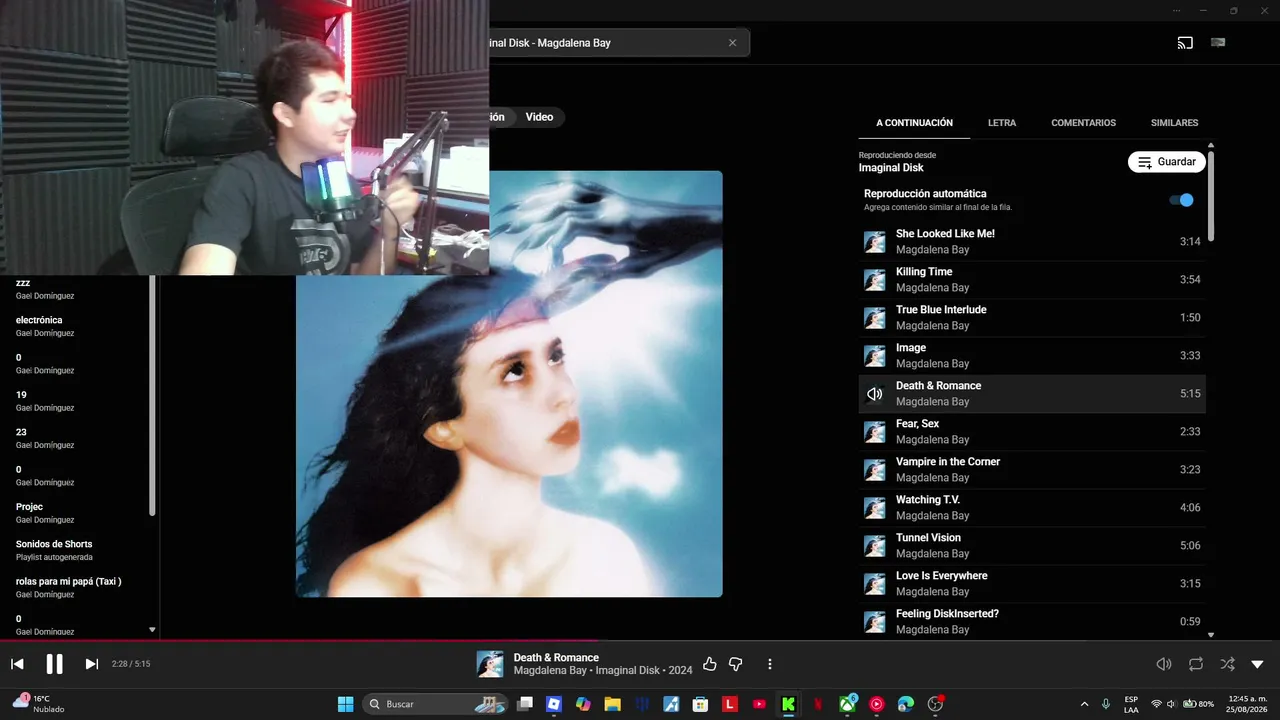Image resolution: width=1280 pixels, height=720 pixels.
Task: Collapse the player page with the down arrow
Action: click(x=1258, y=664)
